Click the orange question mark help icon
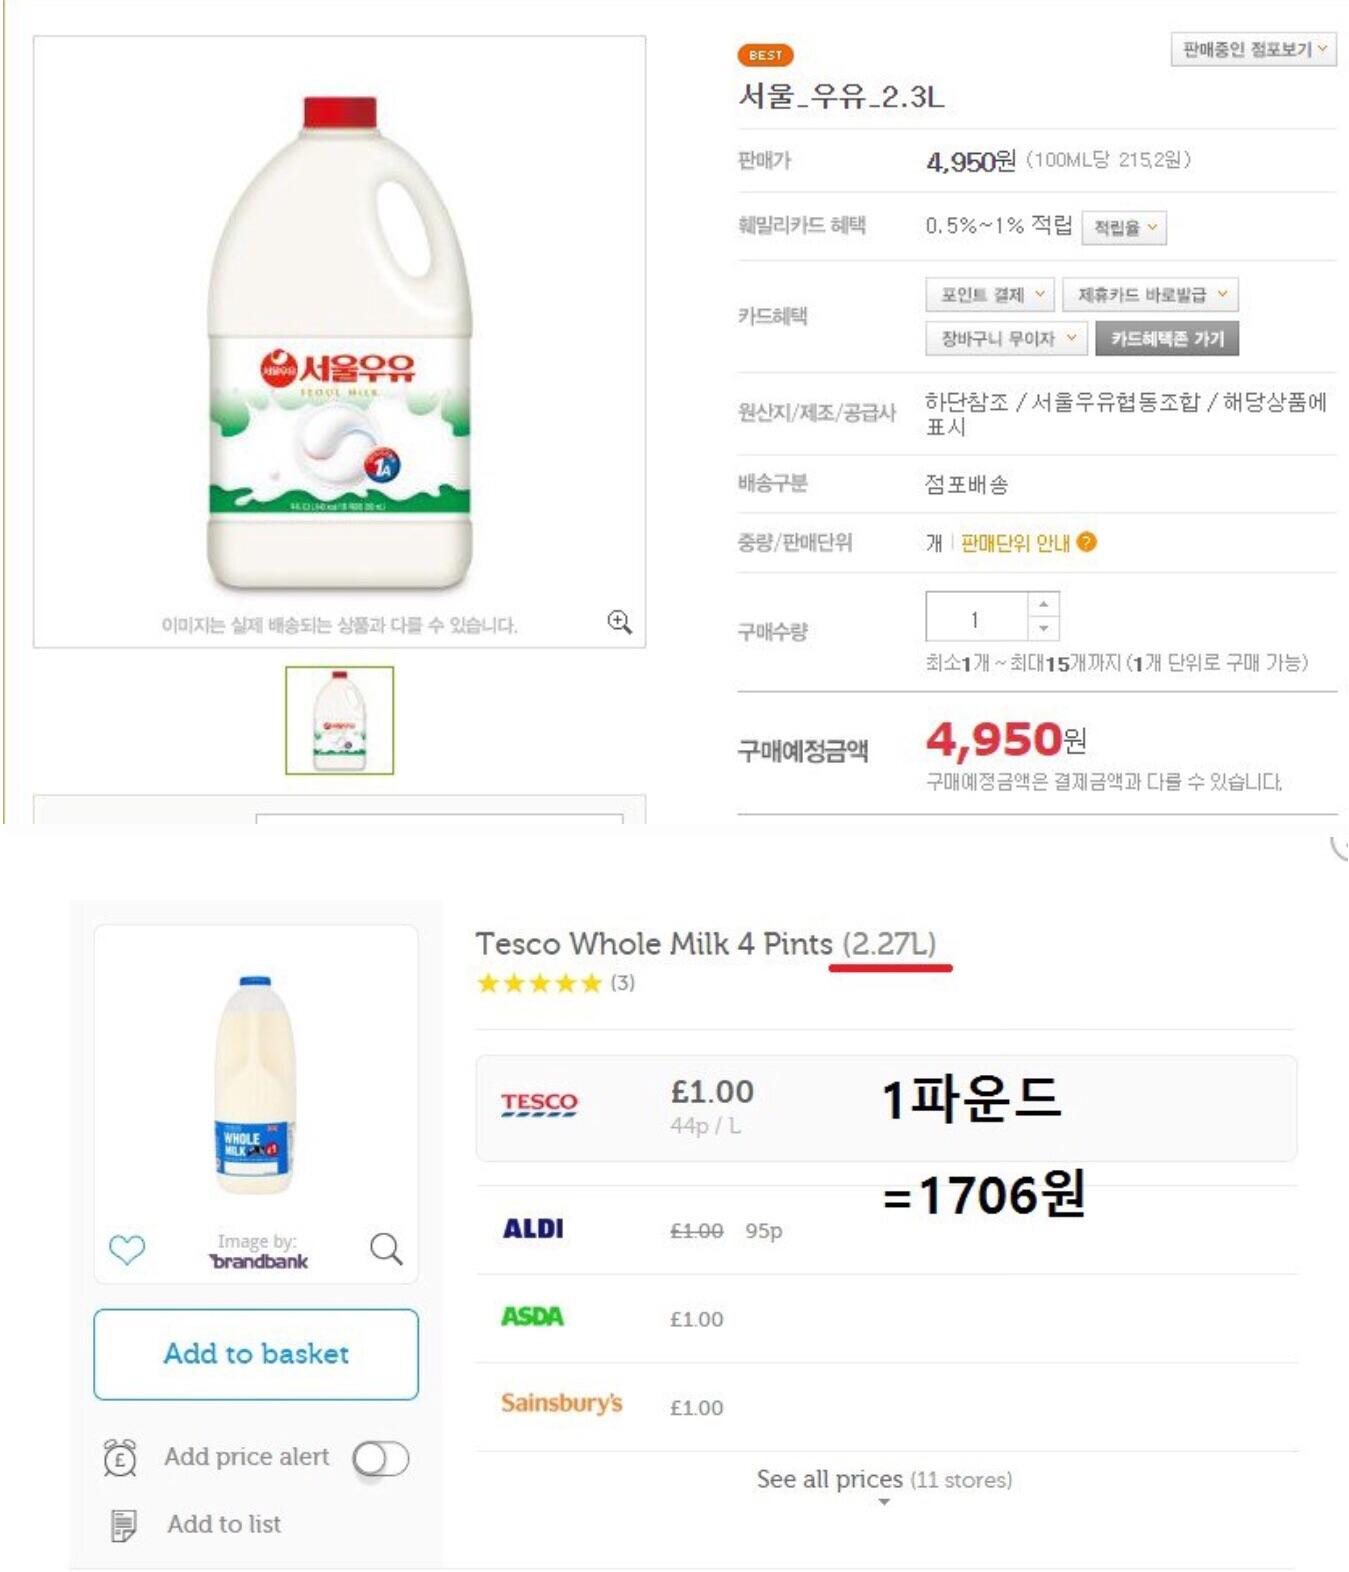Viewport: 1349px width, 1572px height. (x=1087, y=542)
